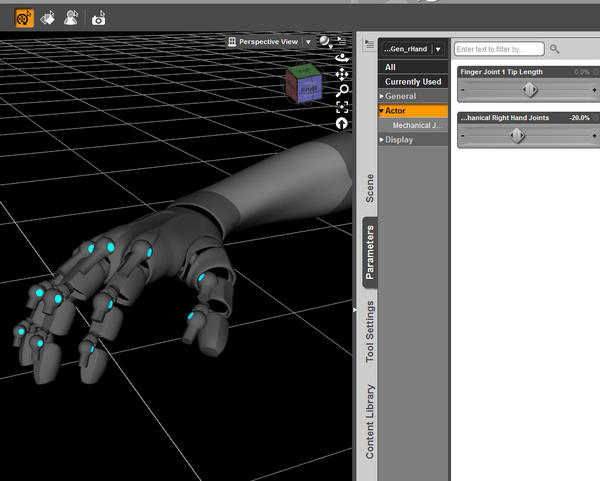The image size is (600, 481).
Task: Select the Region Navigator tool with person silhouette
Action: [71, 18]
